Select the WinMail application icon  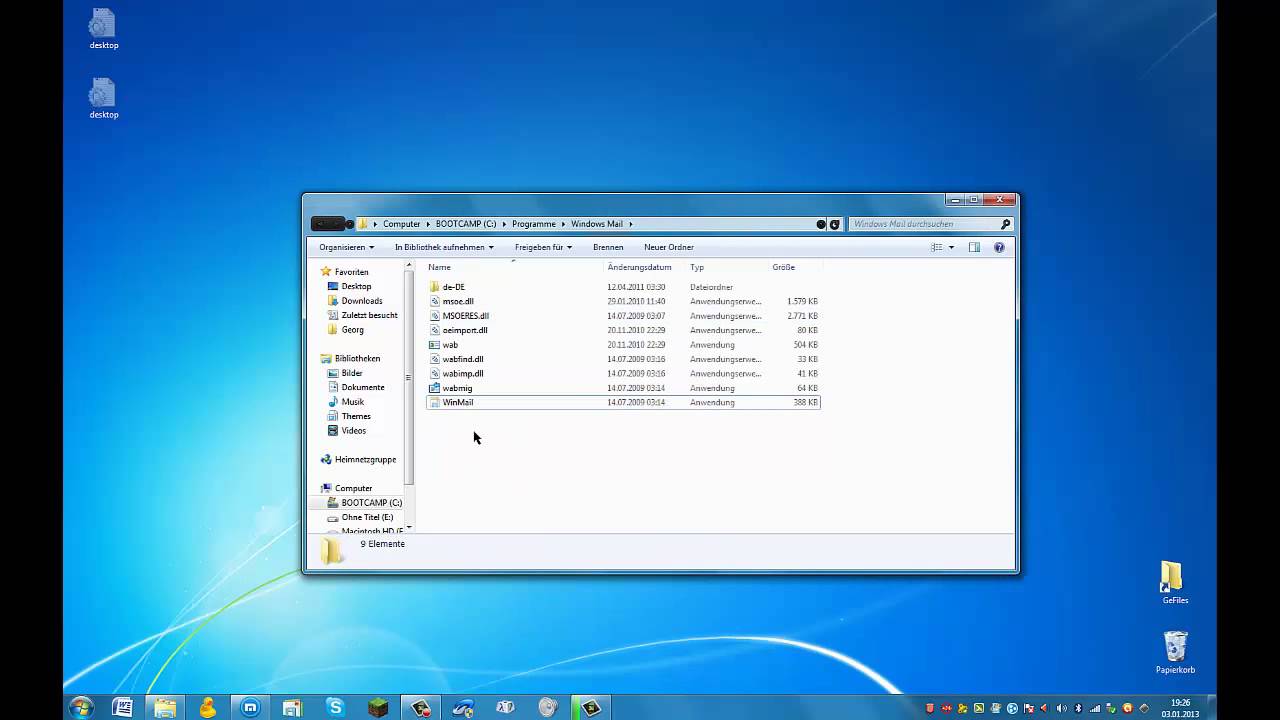pos(434,402)
